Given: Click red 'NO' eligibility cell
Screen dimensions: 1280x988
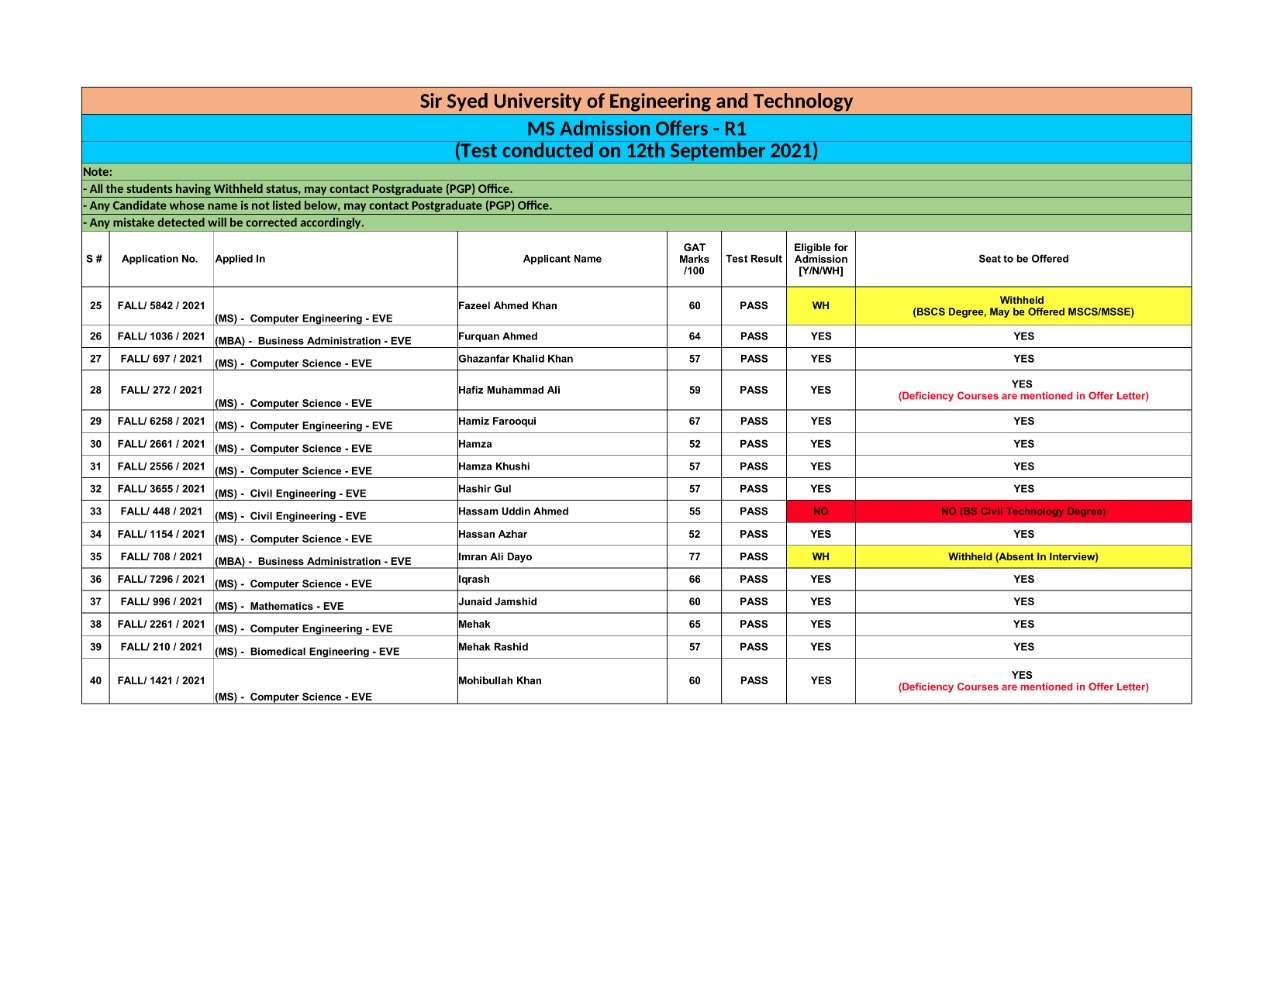Looking at the screenshot, I should pyautogui.click(x=821, y=511).
